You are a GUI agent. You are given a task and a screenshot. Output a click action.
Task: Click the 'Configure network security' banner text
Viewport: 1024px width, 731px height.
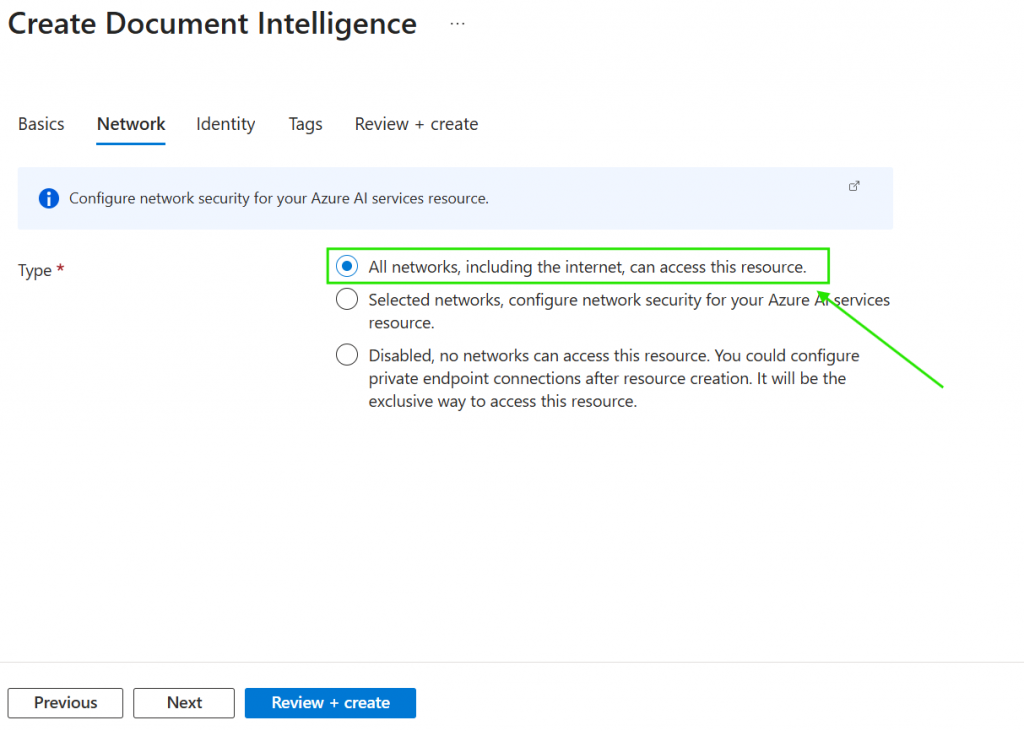pyautogui.click(x=278, y=198)
